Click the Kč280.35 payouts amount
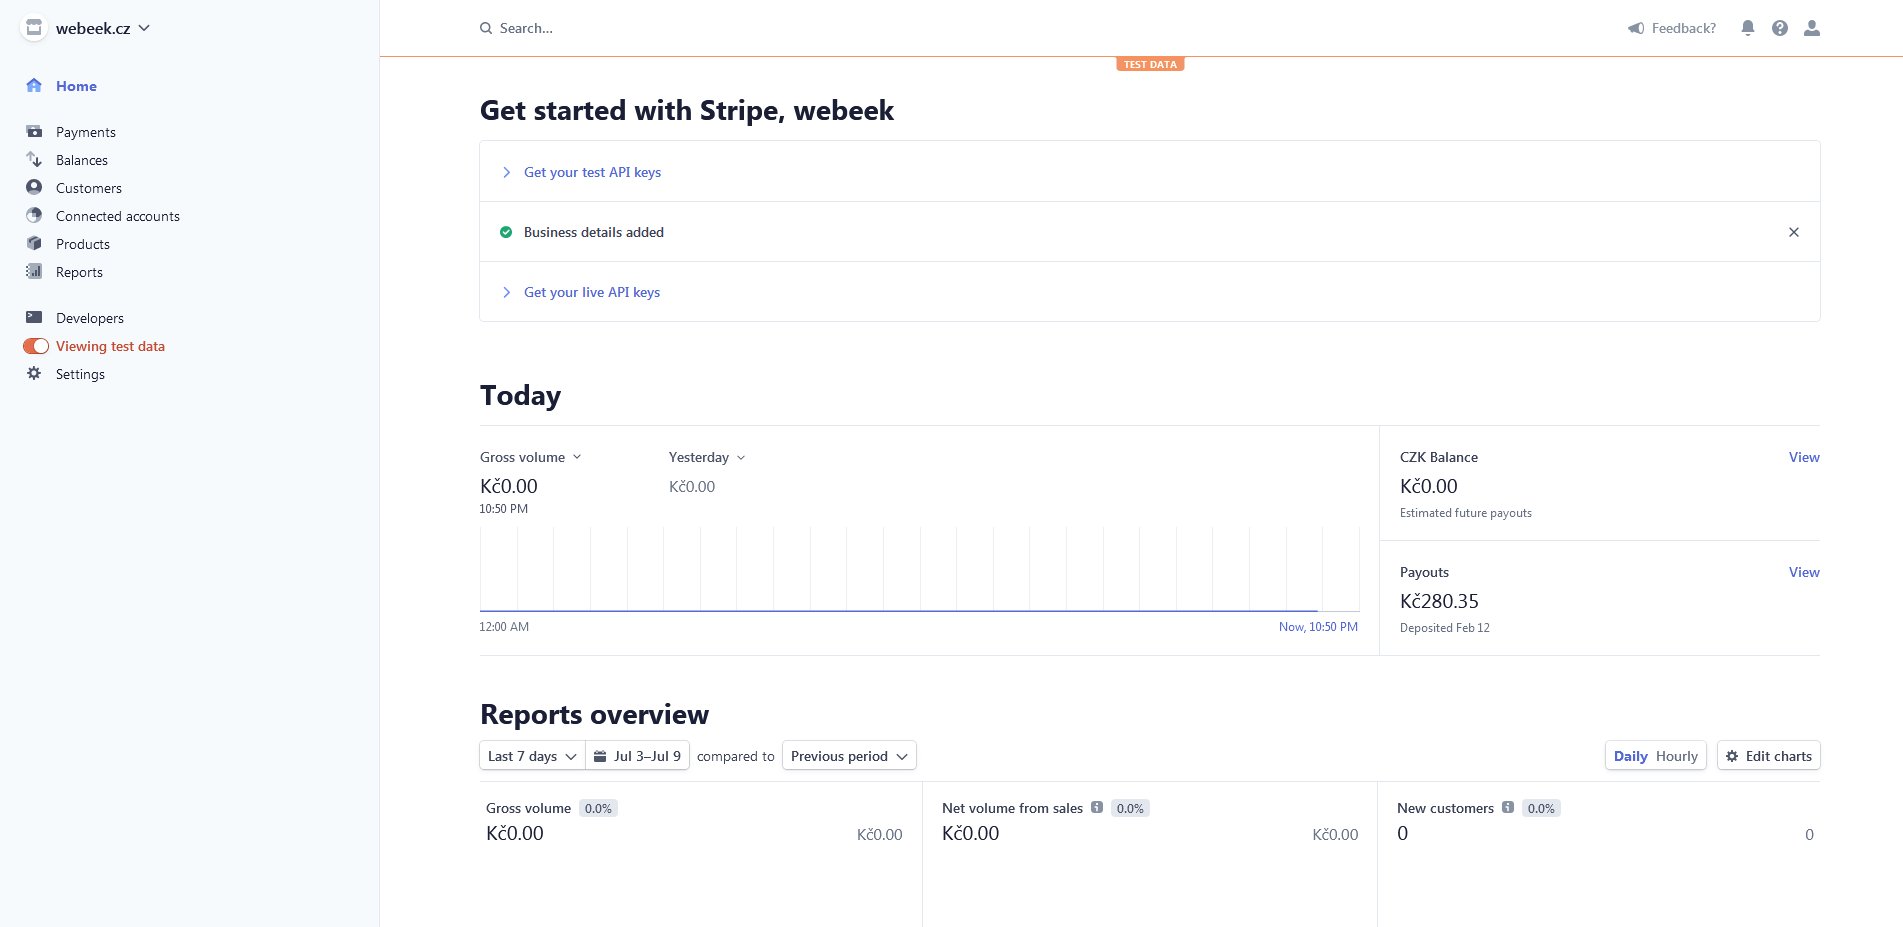1903x927 pixels. [x=1439, y=601]
